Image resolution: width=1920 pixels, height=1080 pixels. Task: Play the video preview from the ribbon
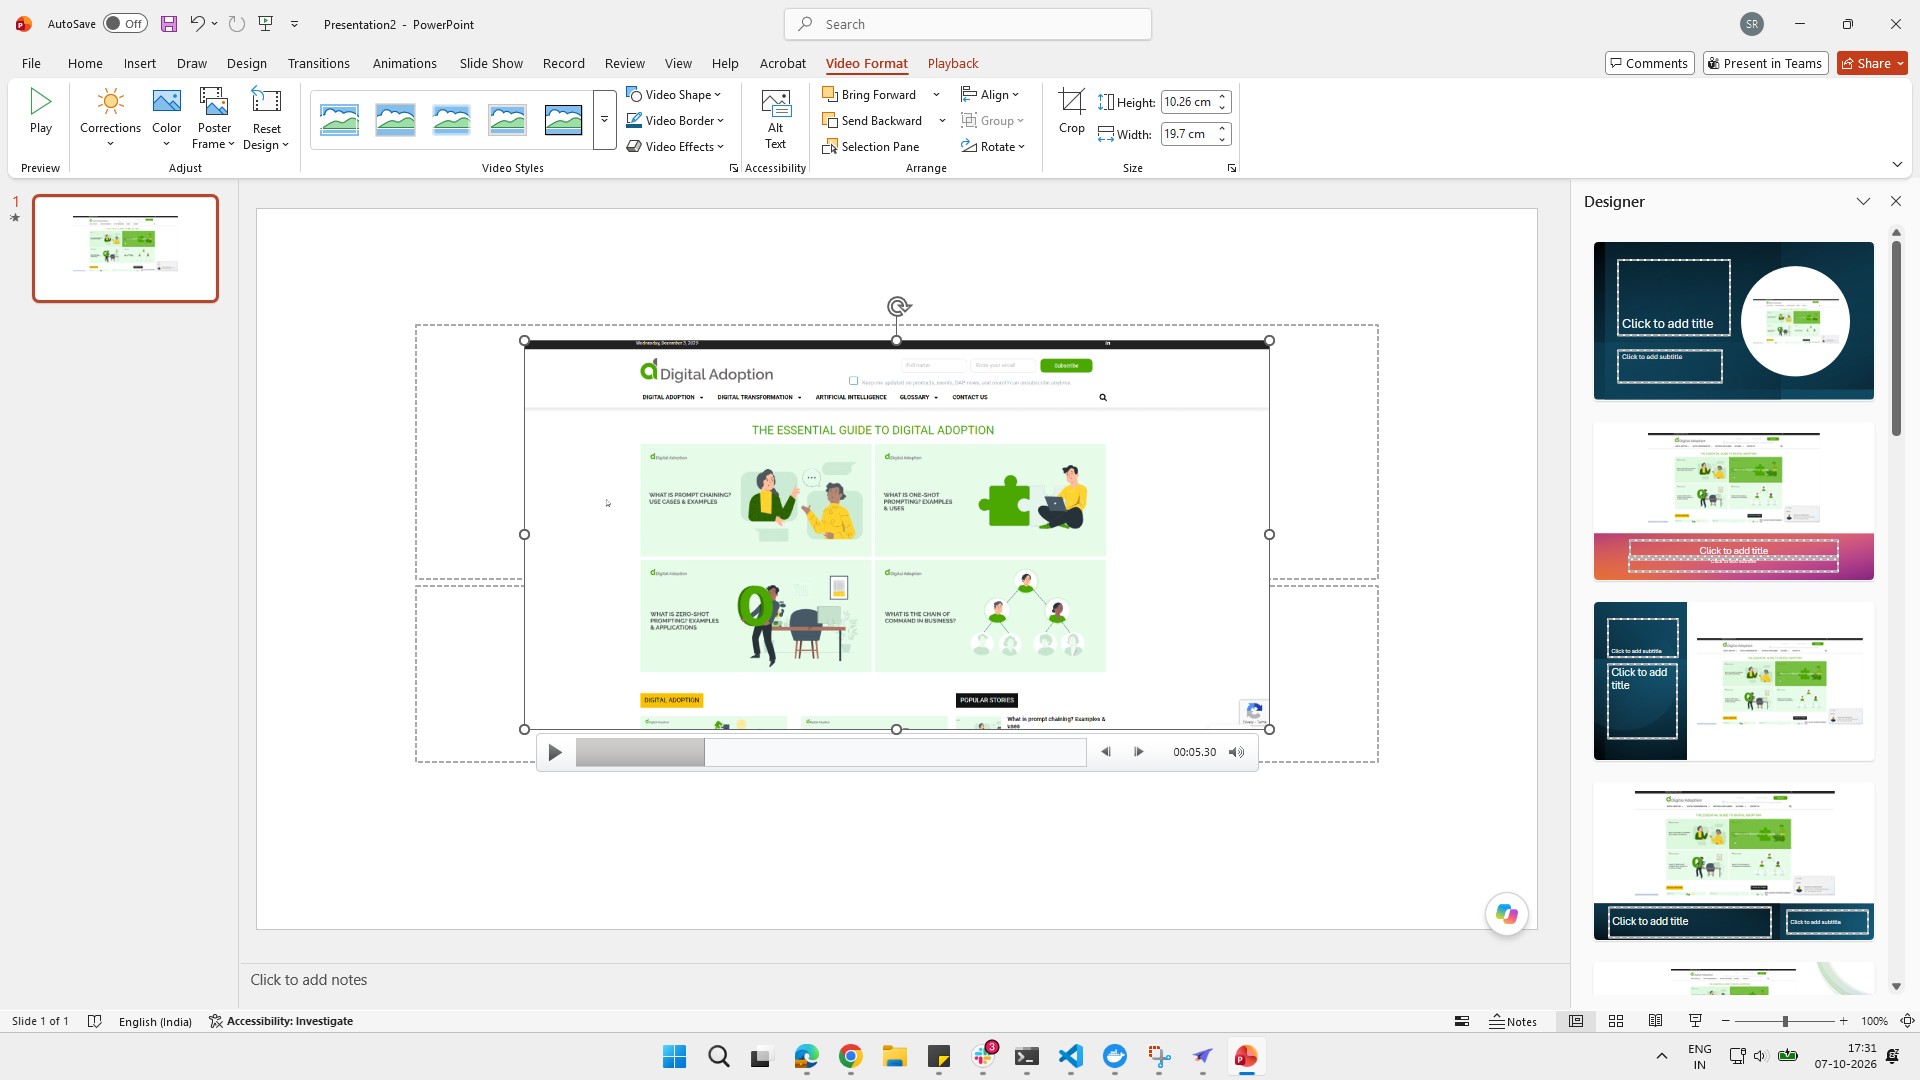pyautogui.click(x=41, y=110)
